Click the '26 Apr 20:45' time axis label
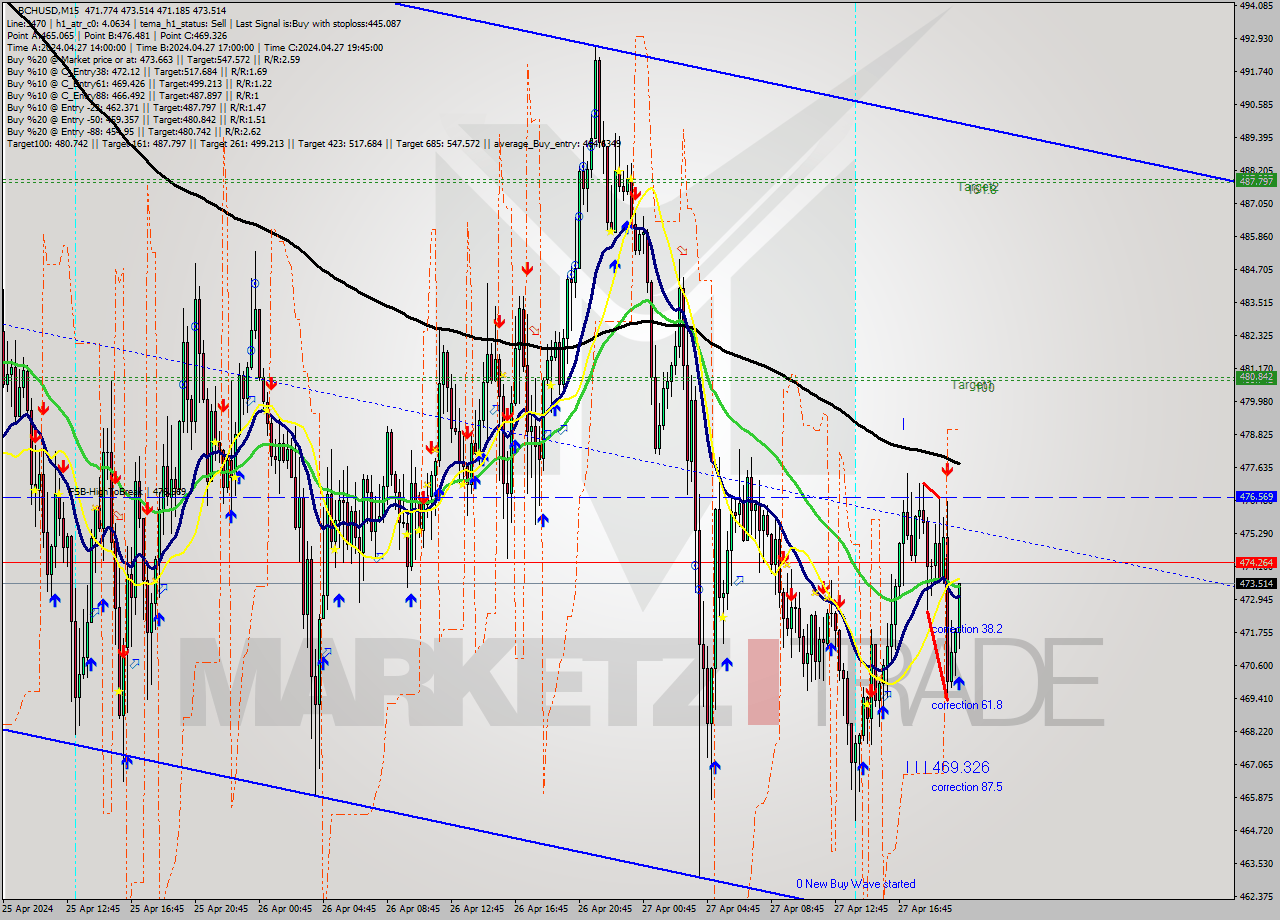Image resolution: width=1280 pixels, height=920 pixels. pos(606,909)
